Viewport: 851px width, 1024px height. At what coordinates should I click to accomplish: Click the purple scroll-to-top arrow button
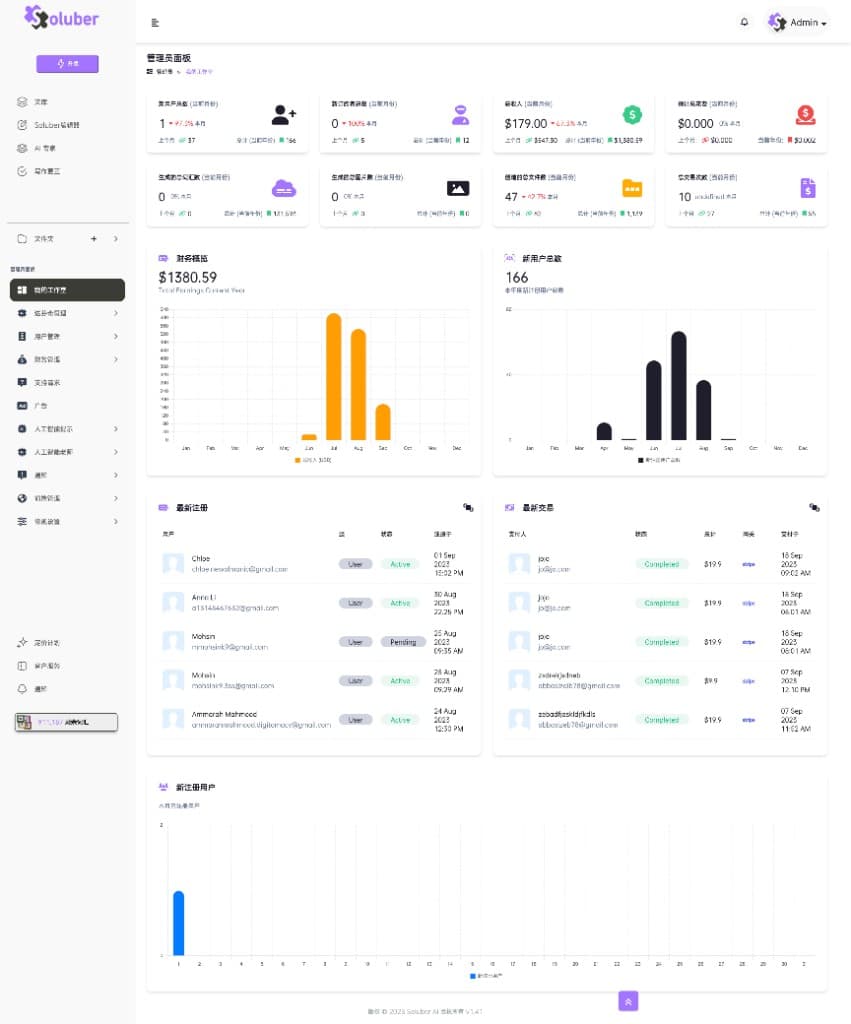[x=628, y=1001]
